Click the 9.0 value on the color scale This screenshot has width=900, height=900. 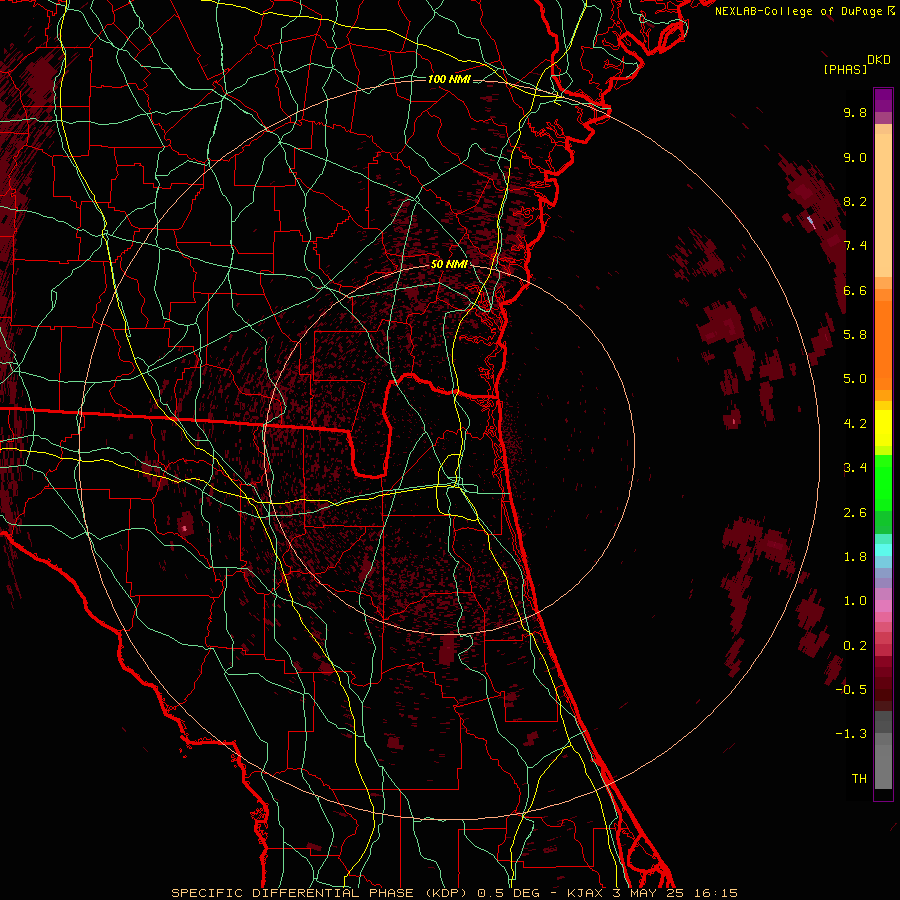click(855, 157)
